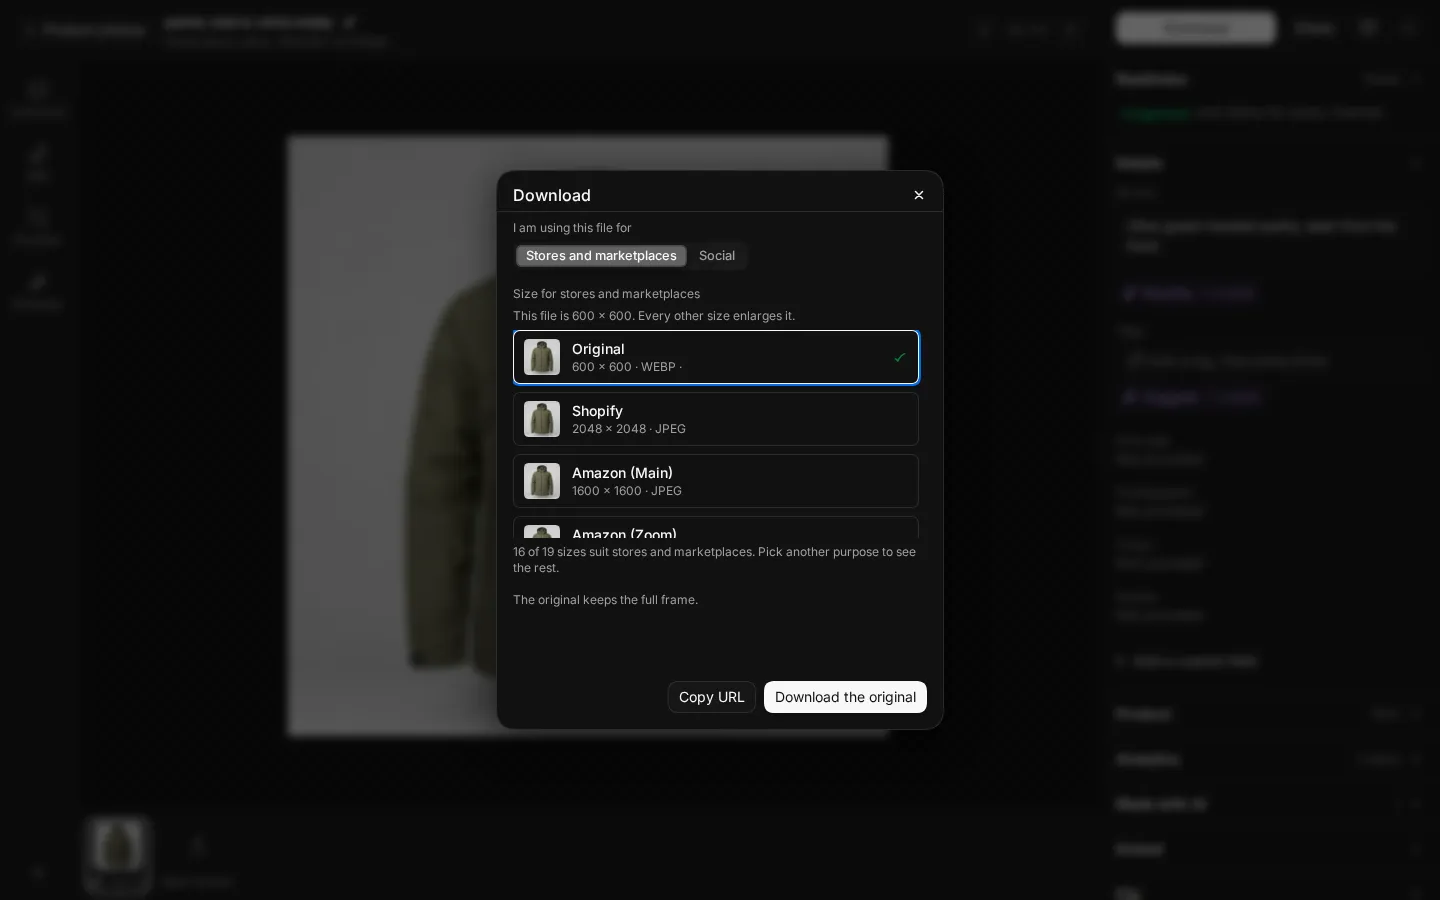Image resolution: width=1440 pixels, height=900 pixels.
Task: Click the note "This file is 600 × 600"
Action: [x=573, y=316]
